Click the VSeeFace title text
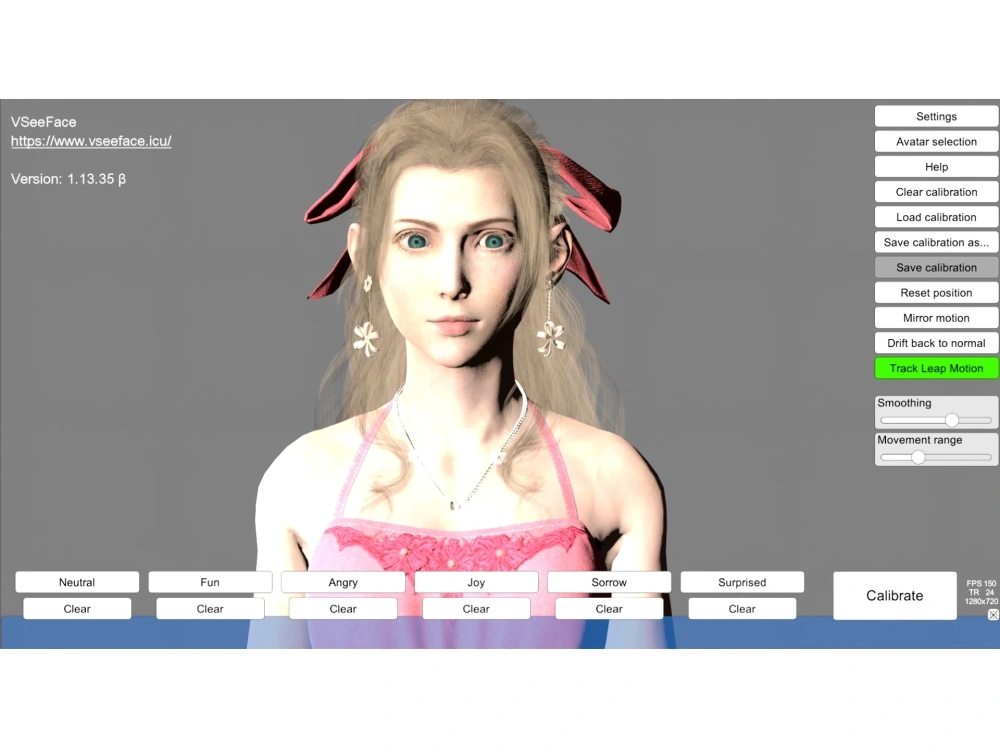This screenshot has width=1000, height=750. pyautogui.click(x=43, y=122)
